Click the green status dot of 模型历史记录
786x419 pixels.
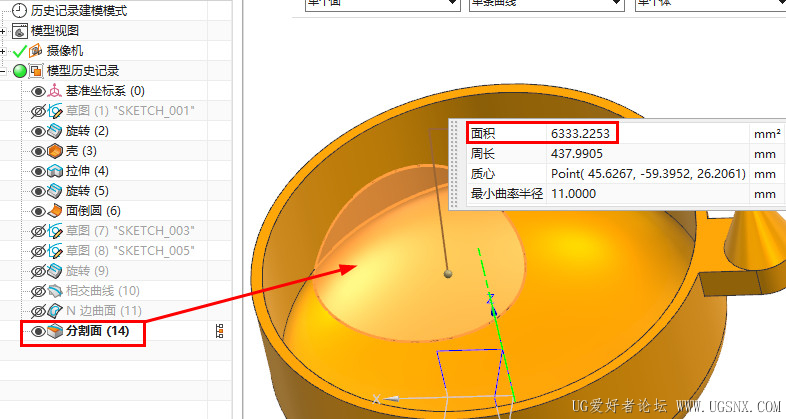(20, 71)
